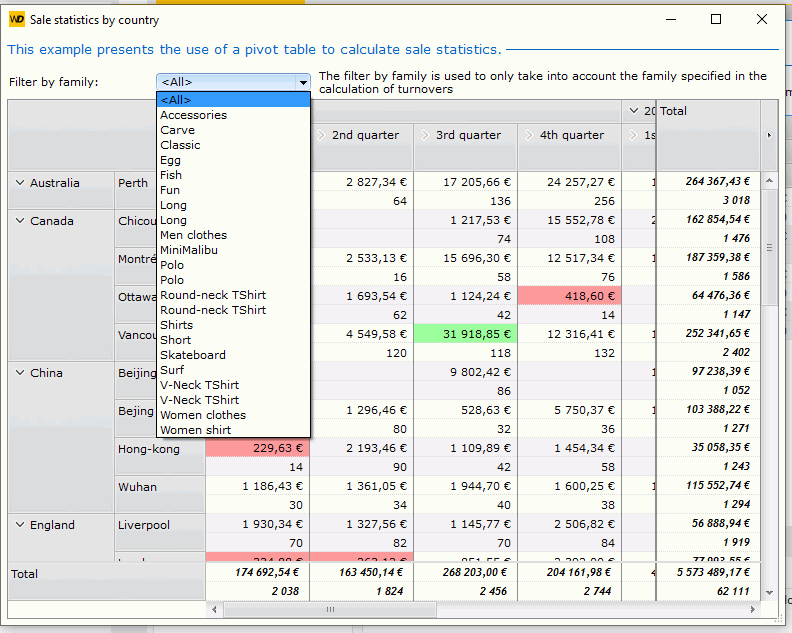
Task: Click the horizontal scrollbar right arrow
Action: click(x=753, y=610)
